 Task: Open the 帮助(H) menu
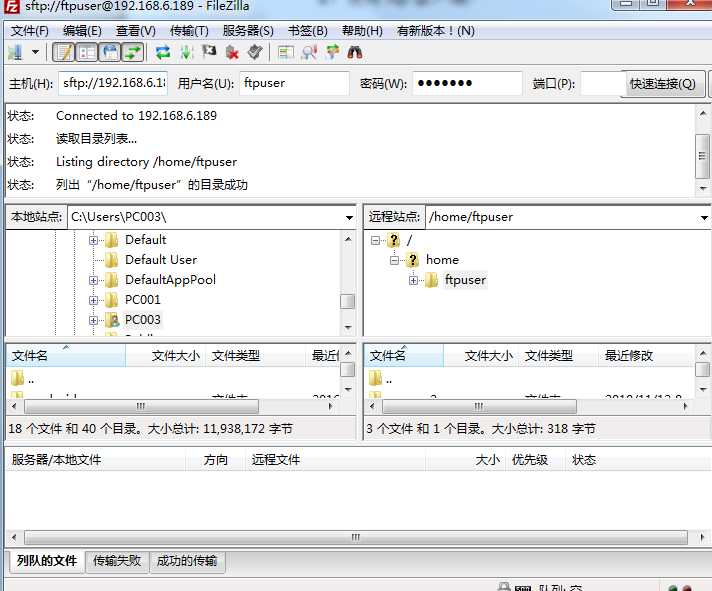(362, 31)
